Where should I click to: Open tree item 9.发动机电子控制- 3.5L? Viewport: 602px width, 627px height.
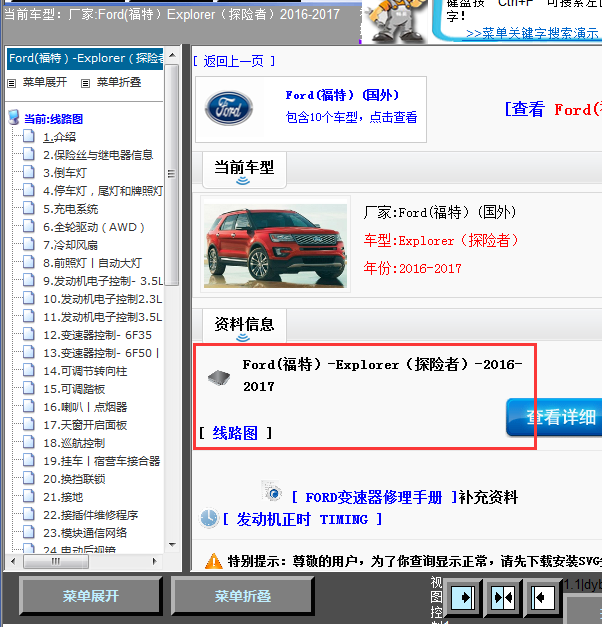coord(103,281)
